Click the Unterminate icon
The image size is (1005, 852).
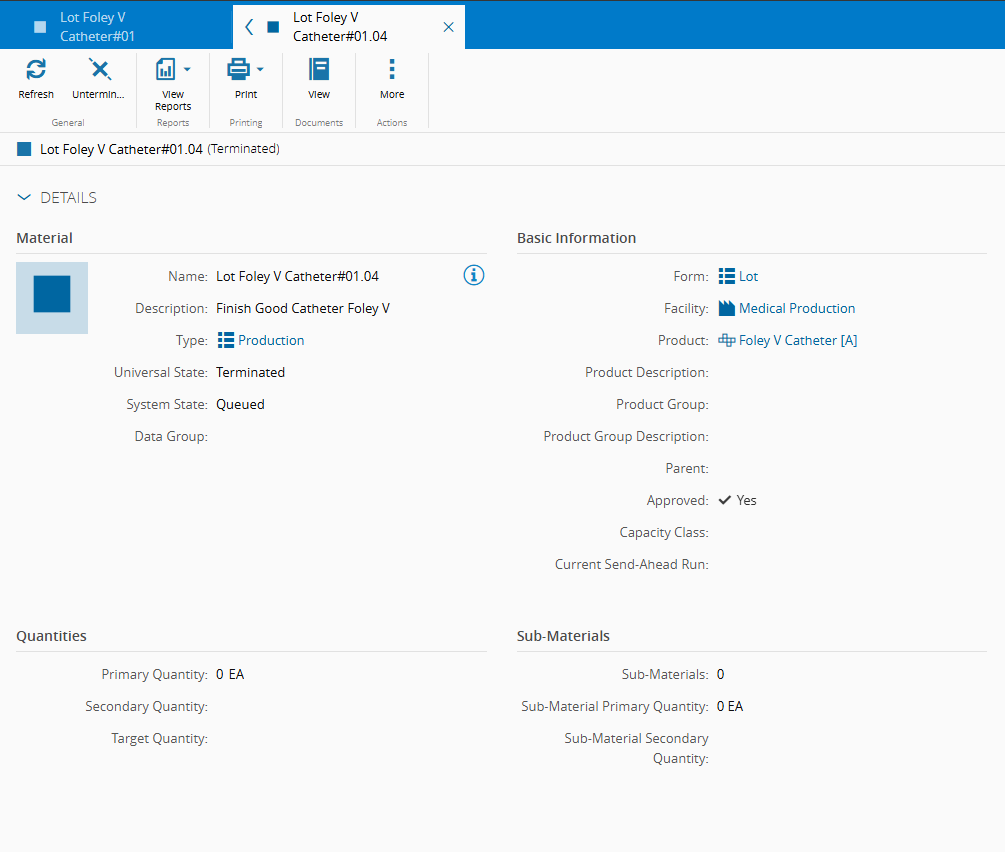coord(99,70)
